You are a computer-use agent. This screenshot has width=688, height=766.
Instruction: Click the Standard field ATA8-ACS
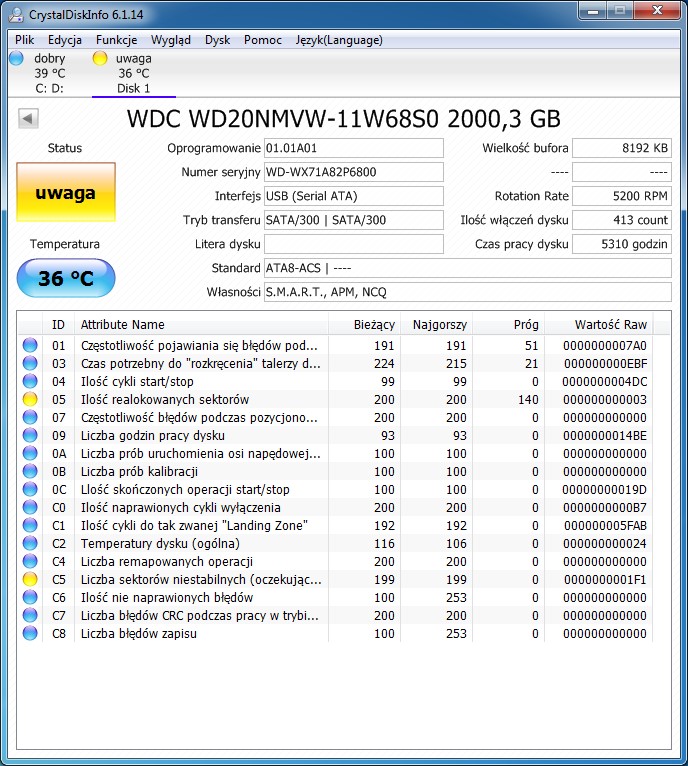coord(468,268)
